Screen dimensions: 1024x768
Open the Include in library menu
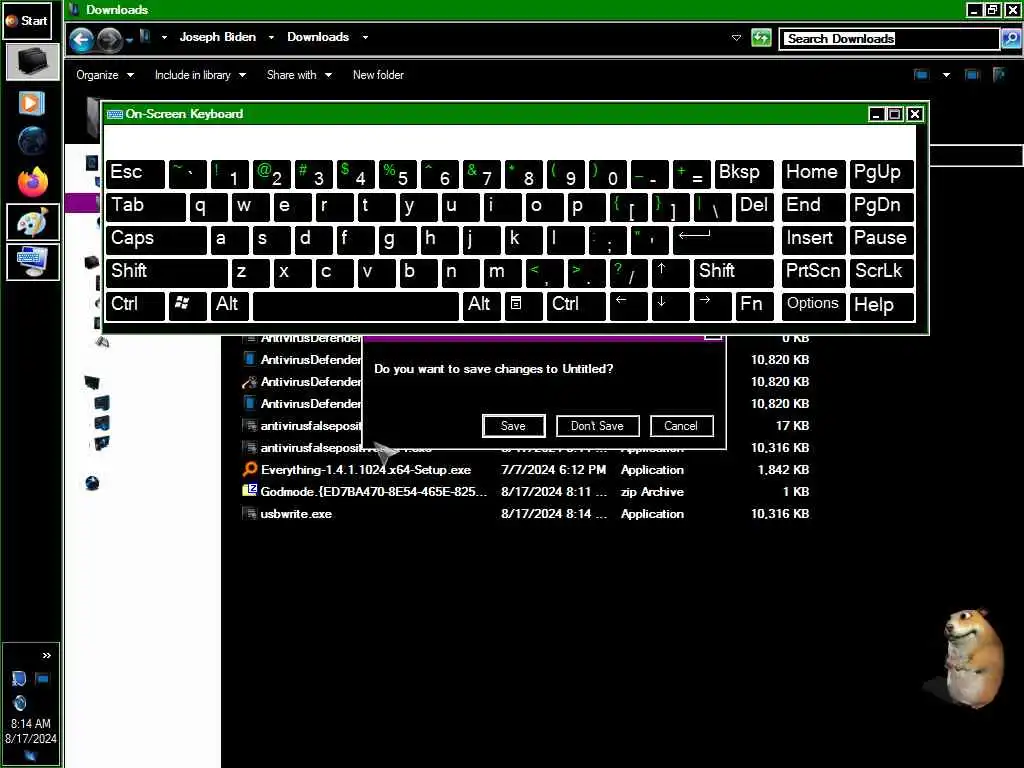pos(200,75)
